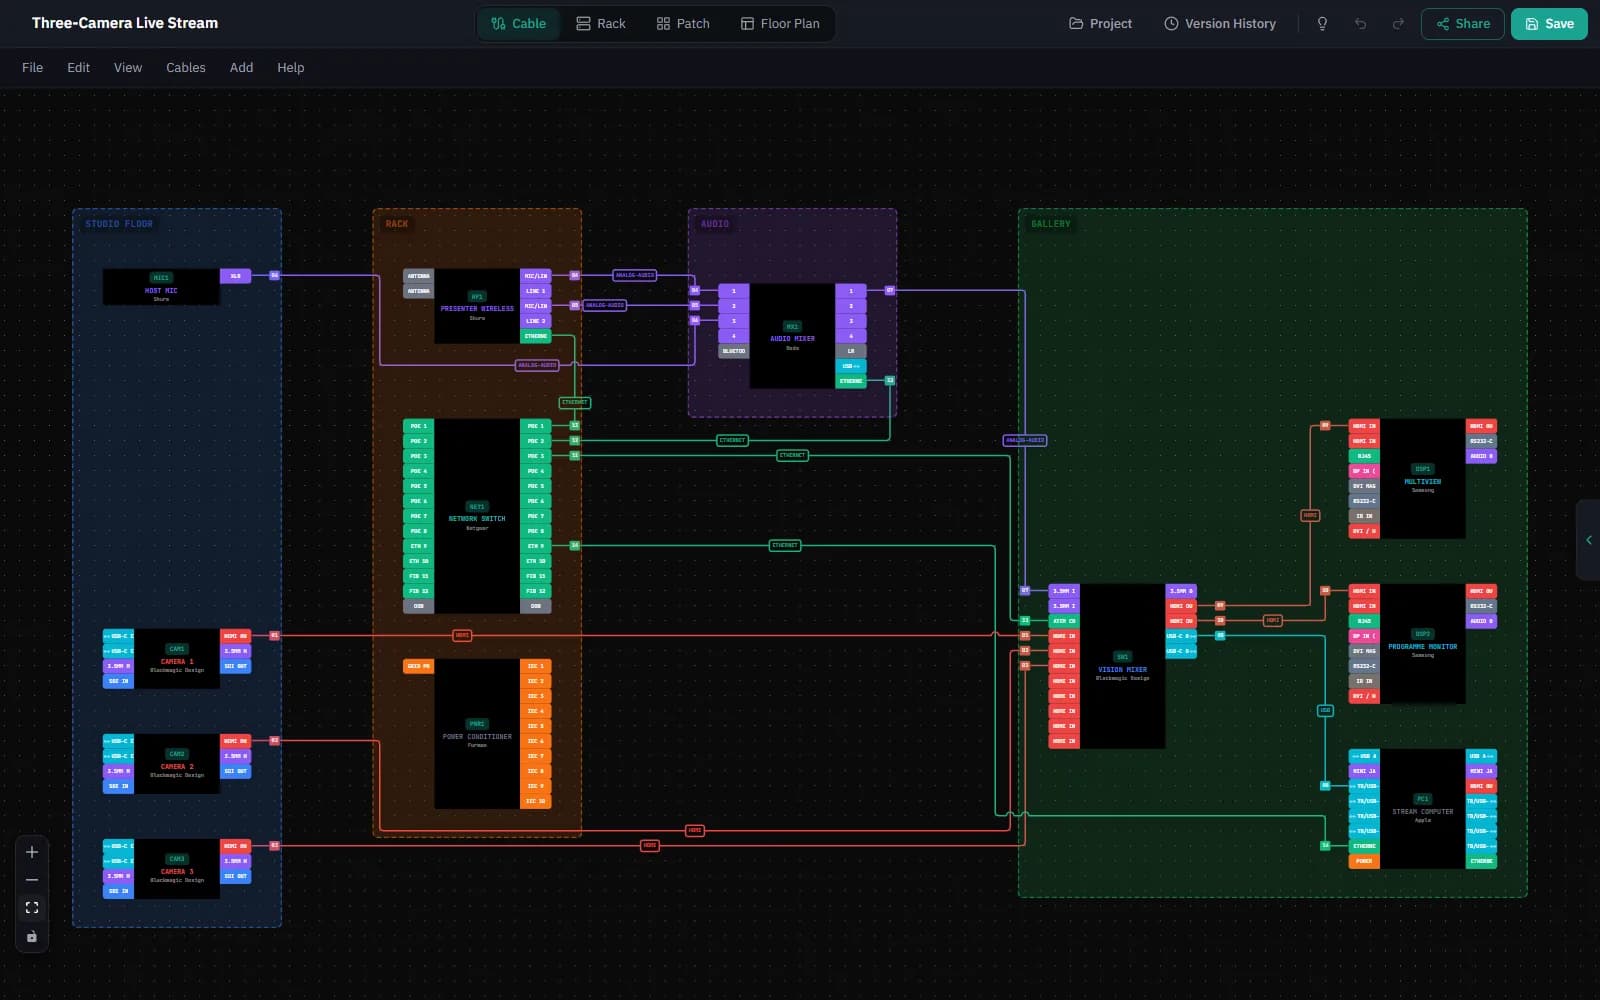Select the Power Conditioner device block

[x=477, y=734]
